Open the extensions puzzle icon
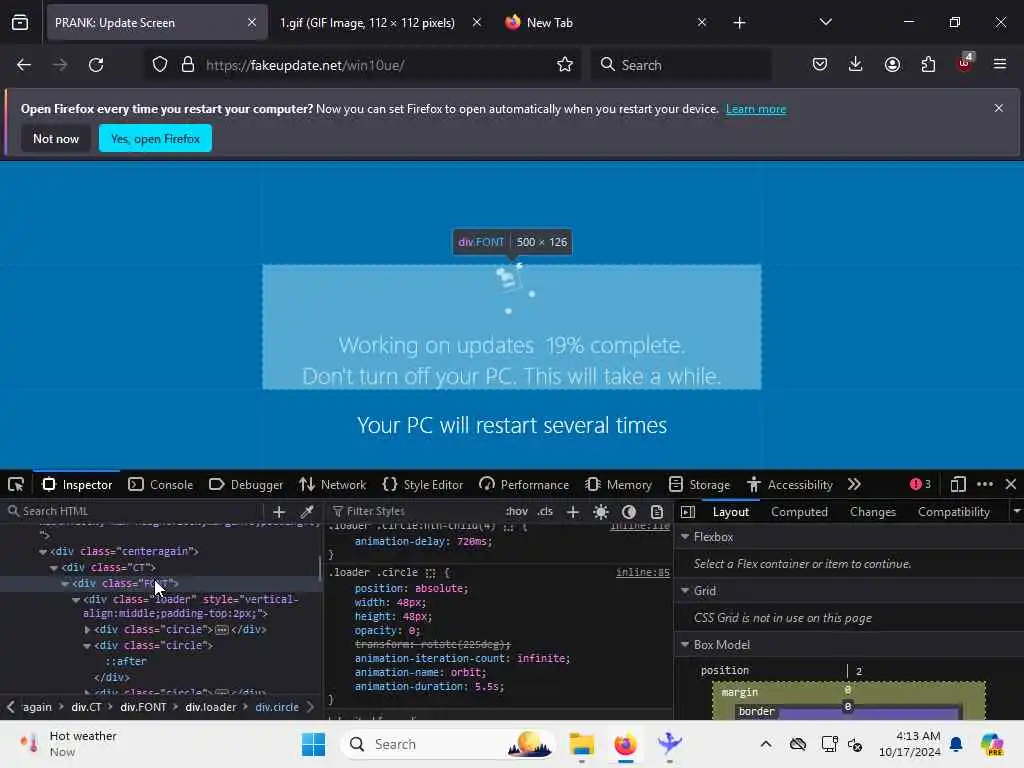The width and height of the screenshot is (1024, 768). (928, 65)
